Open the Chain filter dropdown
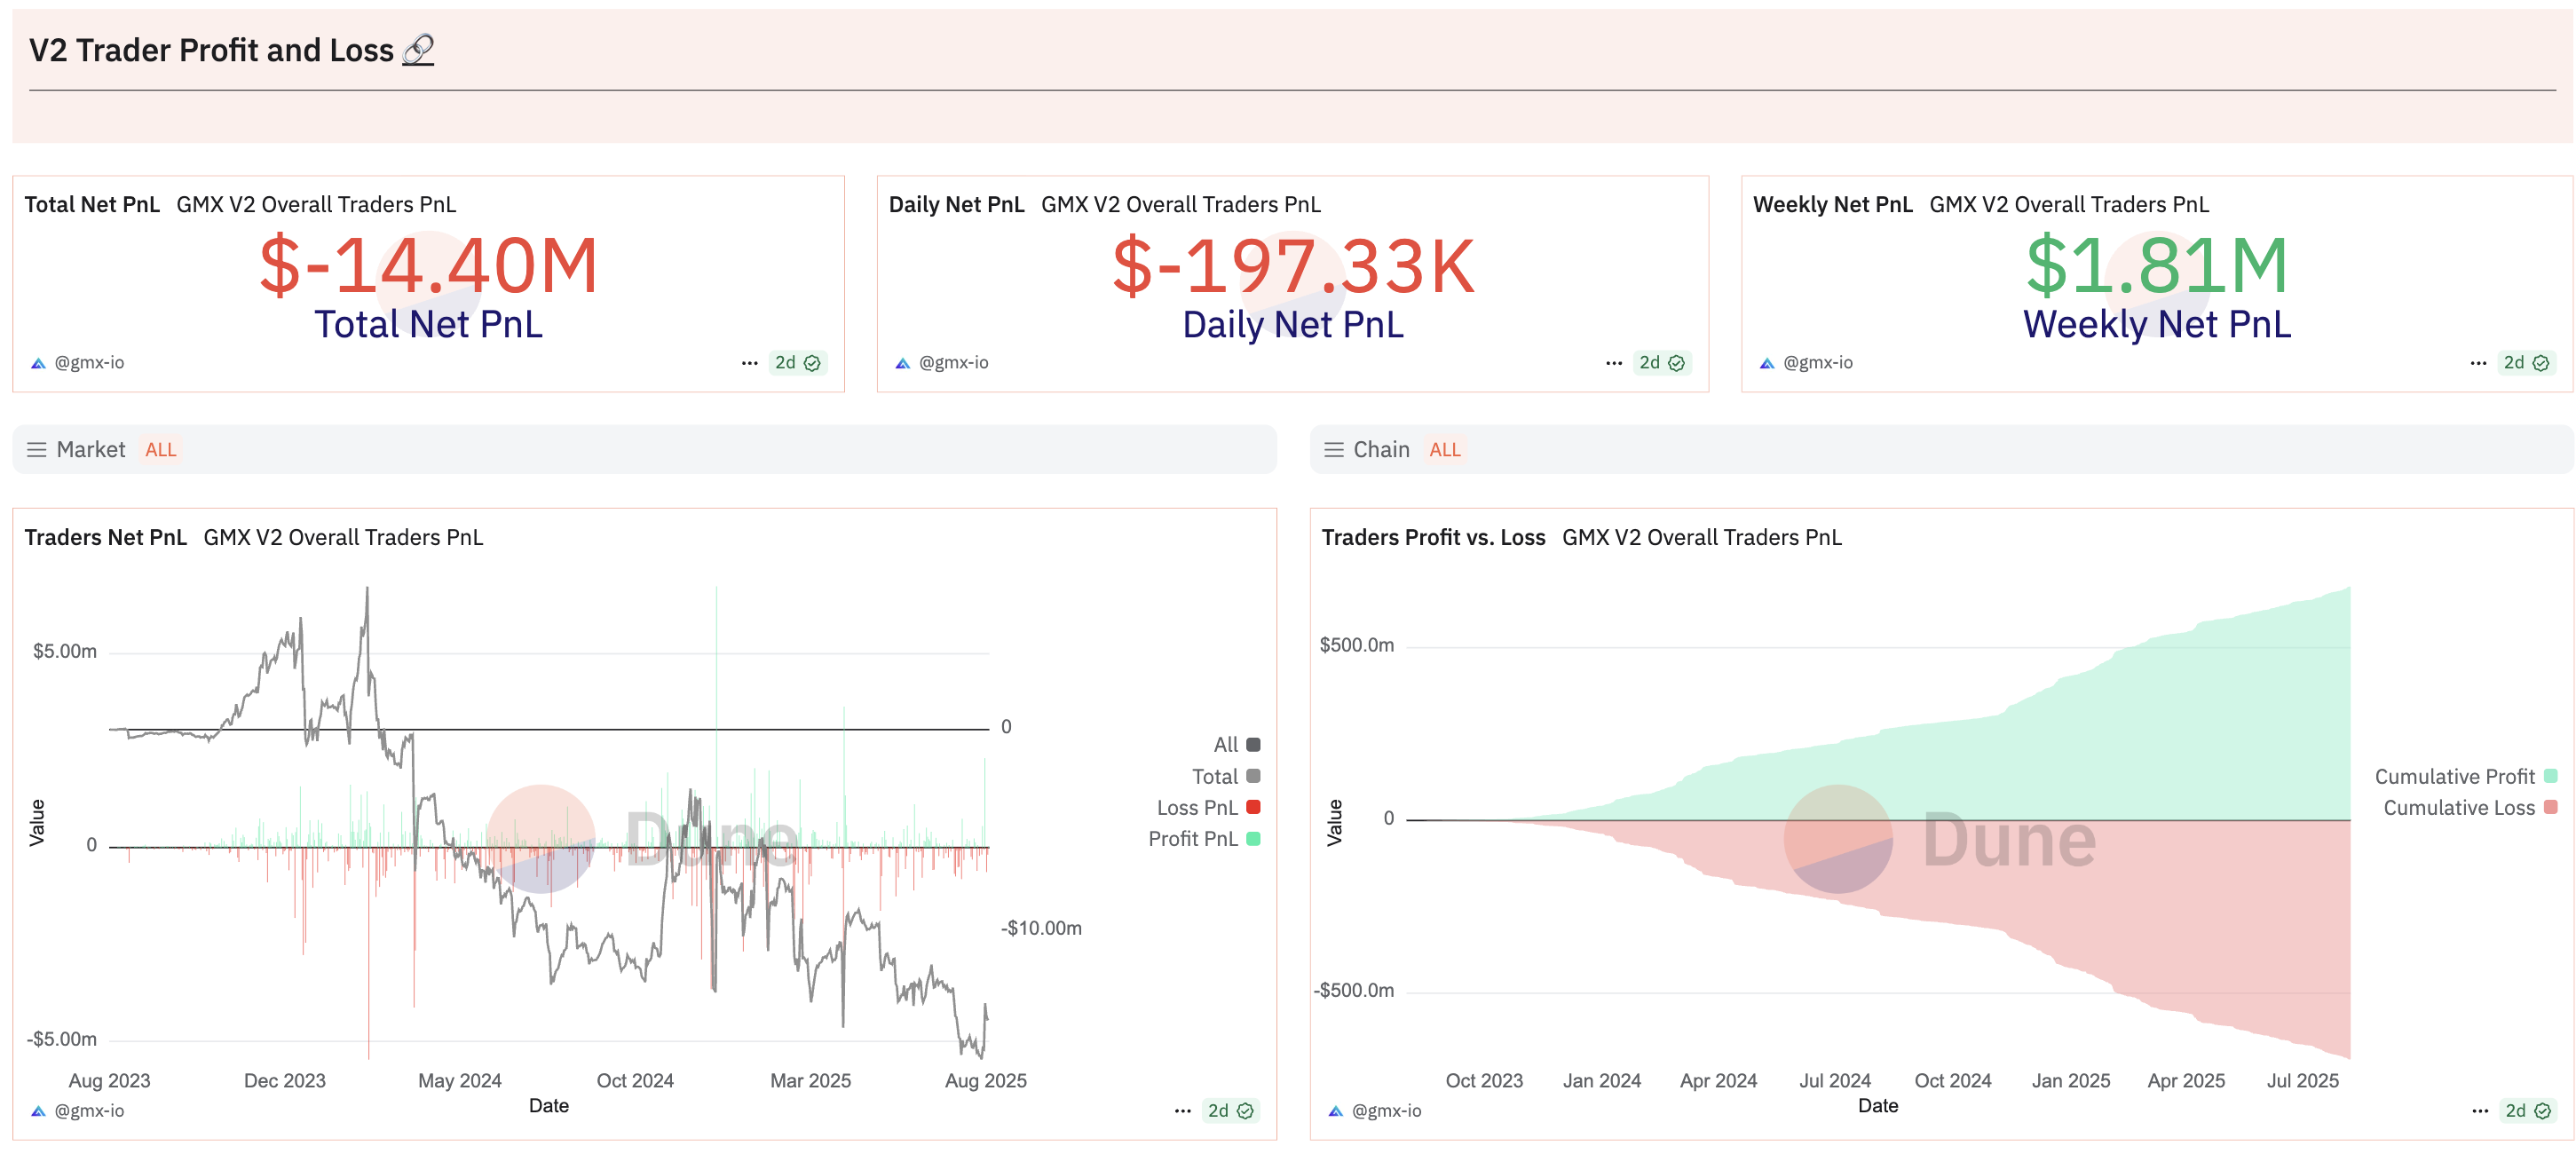This screenshot has height=1154, width=2576. click(x=1380, y=450)
